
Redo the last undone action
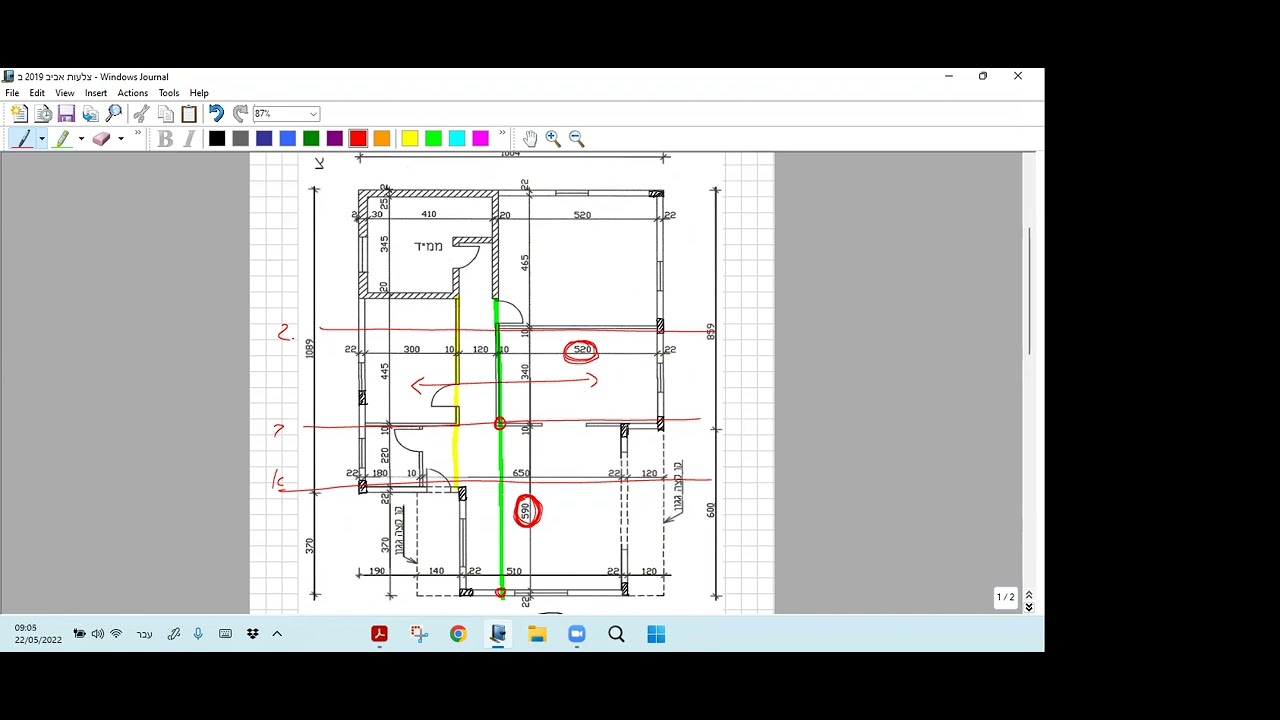[240, 114]
